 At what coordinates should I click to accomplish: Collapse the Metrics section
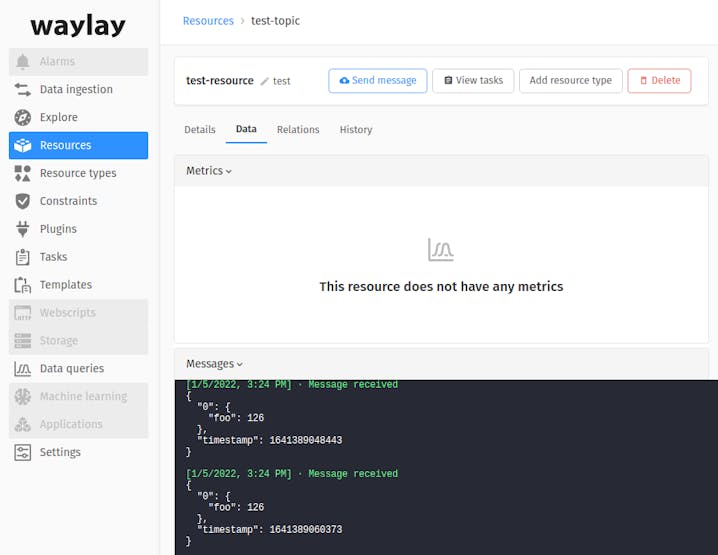[x=209, y=171]
